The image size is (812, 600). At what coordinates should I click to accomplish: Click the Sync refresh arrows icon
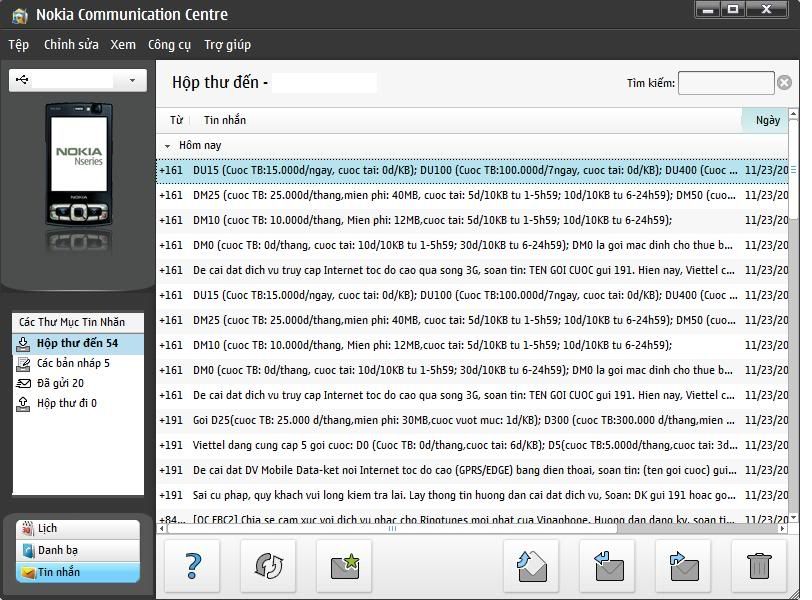pos(269,566)
